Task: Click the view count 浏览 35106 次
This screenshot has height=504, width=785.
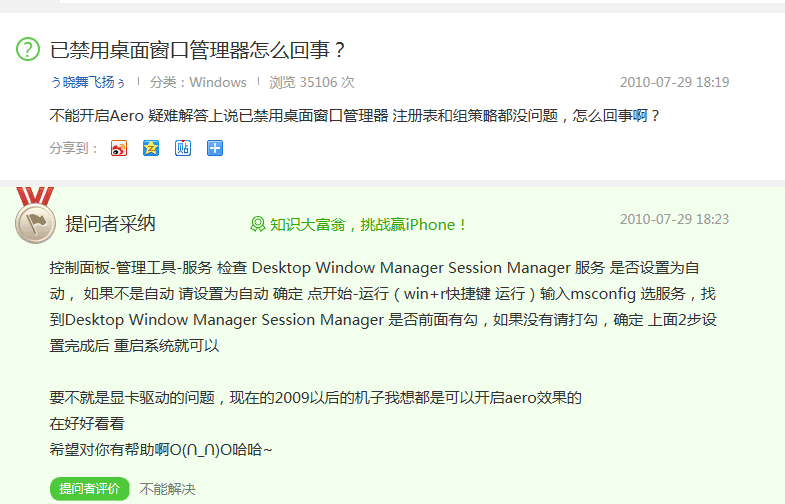Action: [x=311, y=82]
